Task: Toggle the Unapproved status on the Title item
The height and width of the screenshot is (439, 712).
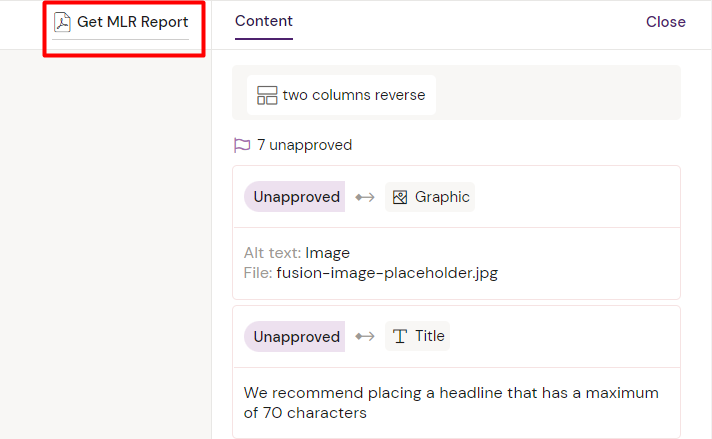Action: (x=296, y=336)
